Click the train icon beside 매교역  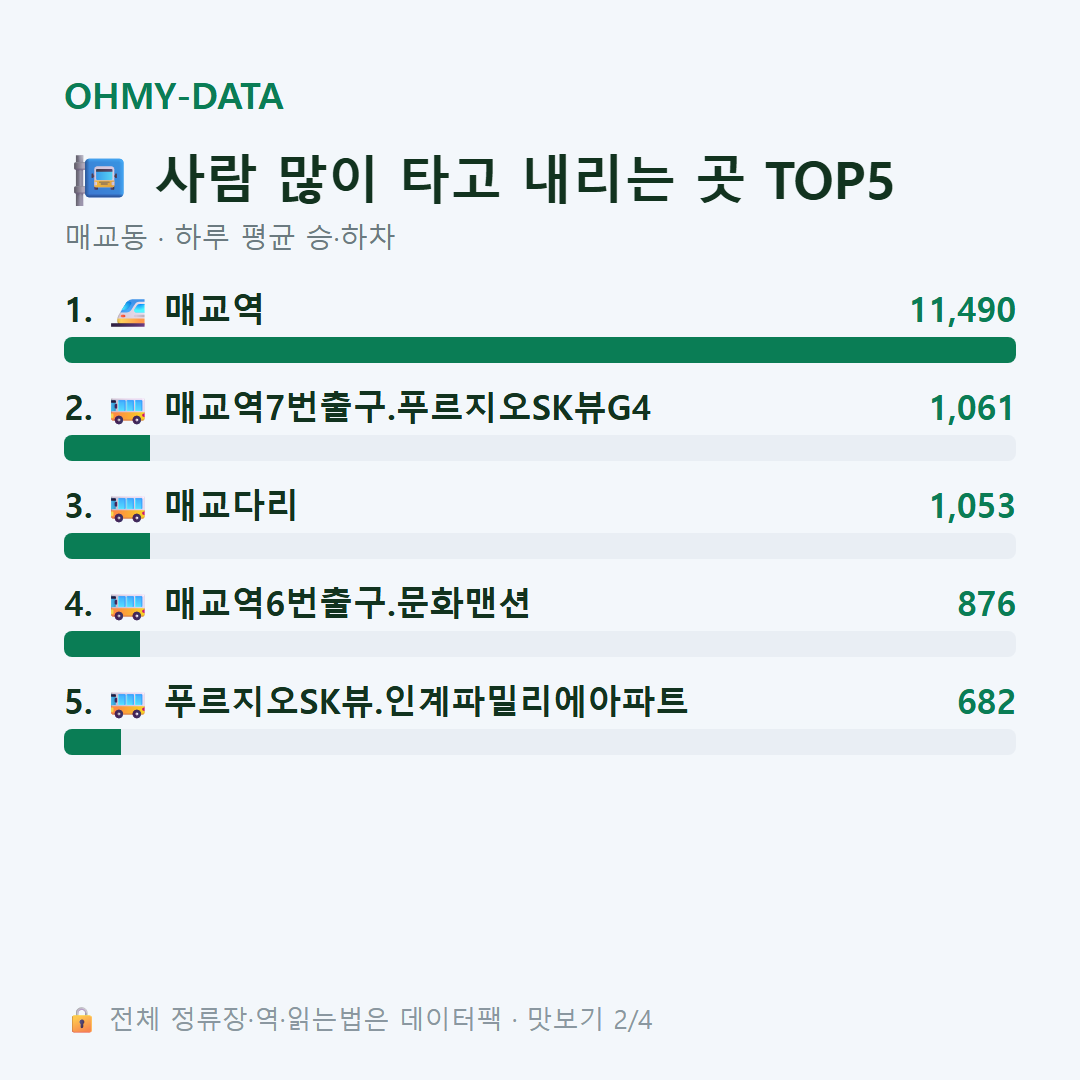(128, 311)
